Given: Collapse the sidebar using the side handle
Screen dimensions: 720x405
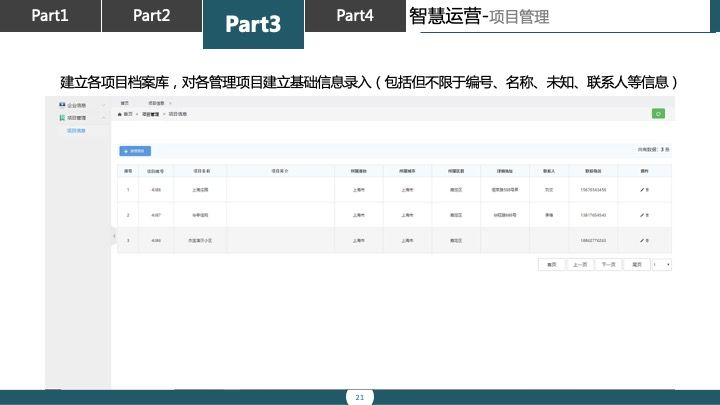Looking at the screenshot, I should pyautogui.click(x=114, y=236).
